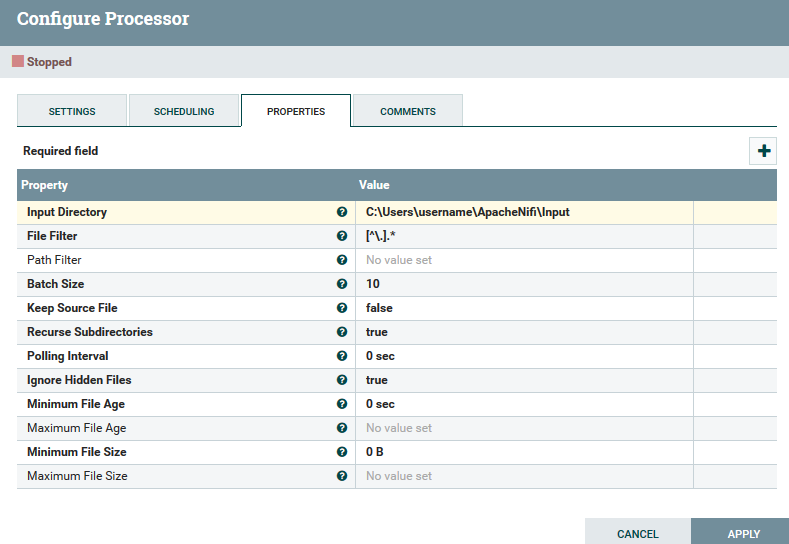789x544 pixels.
Task: Show Polling Interval help icon
Action: point(342,356)
